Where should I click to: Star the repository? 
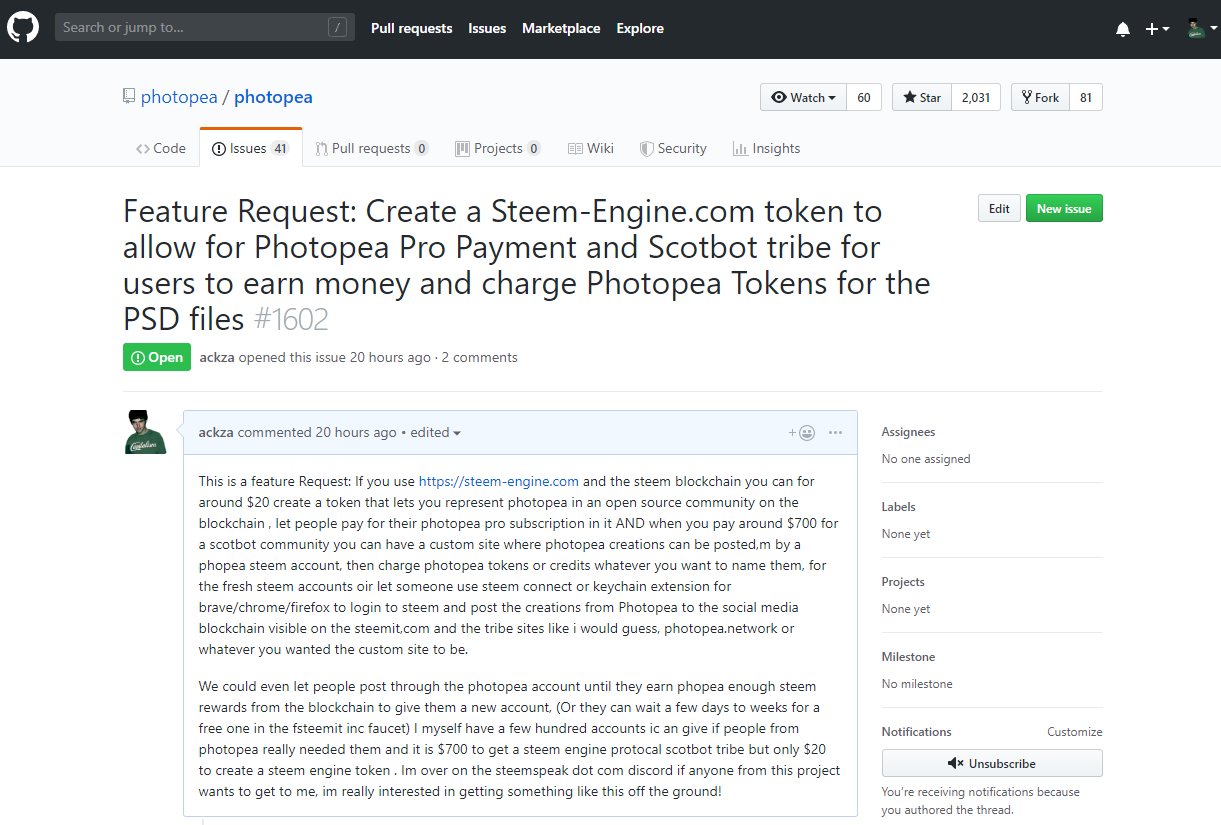coord(922,97)
